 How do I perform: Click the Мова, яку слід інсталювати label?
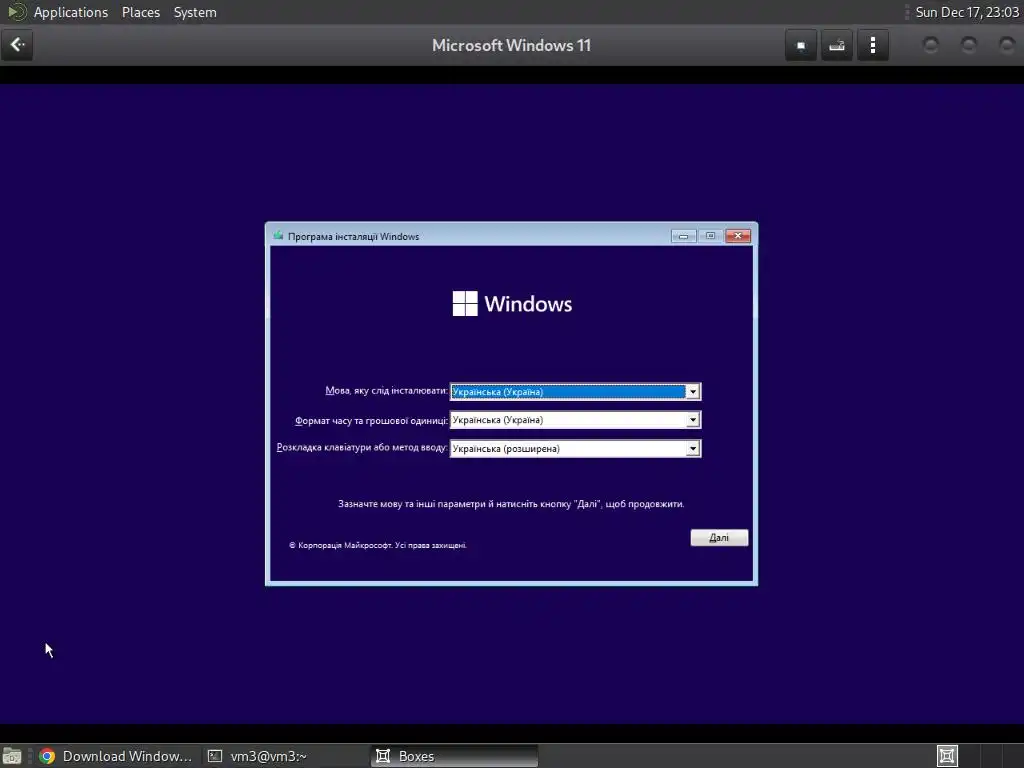coord(386,391)
